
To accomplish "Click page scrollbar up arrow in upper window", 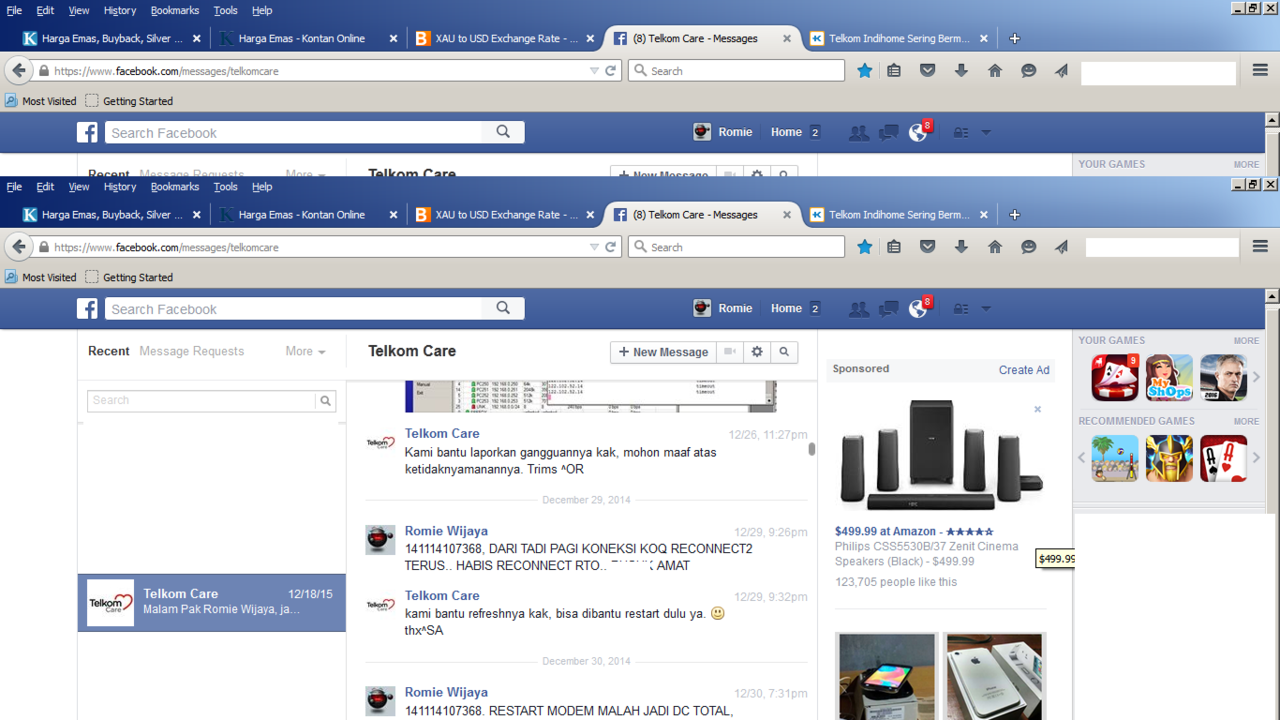I will [1272, 120].
